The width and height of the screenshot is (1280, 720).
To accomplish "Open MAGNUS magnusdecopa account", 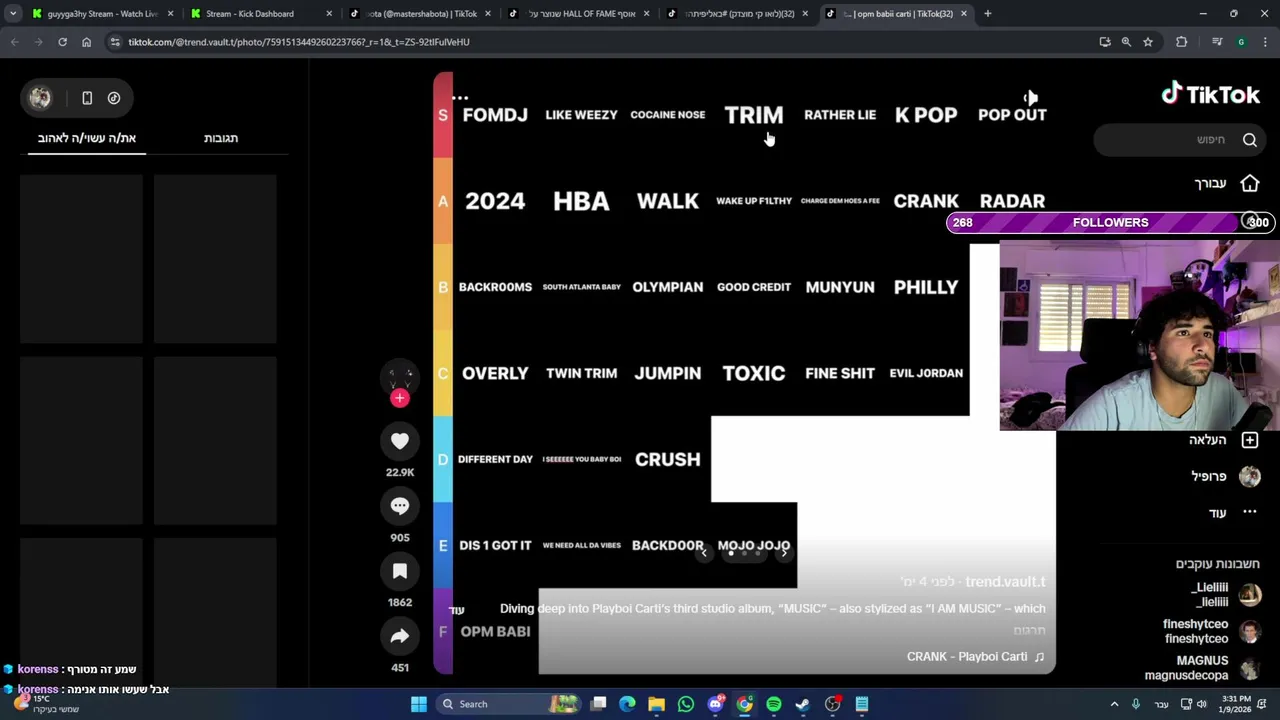I will pyautogui.click(x=1203, y=668).
